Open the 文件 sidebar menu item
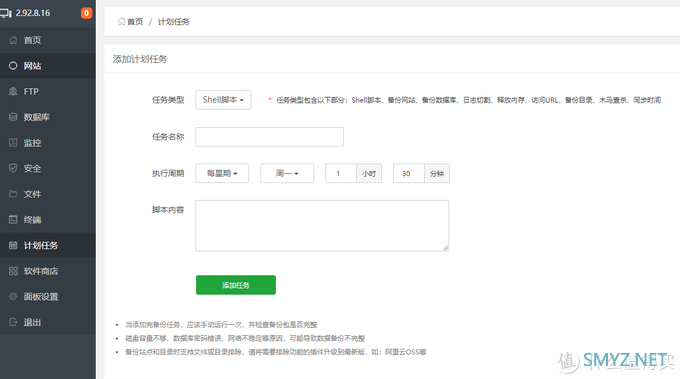The width and height of the screenshot is (680, 379). click(x=48, y=194)
